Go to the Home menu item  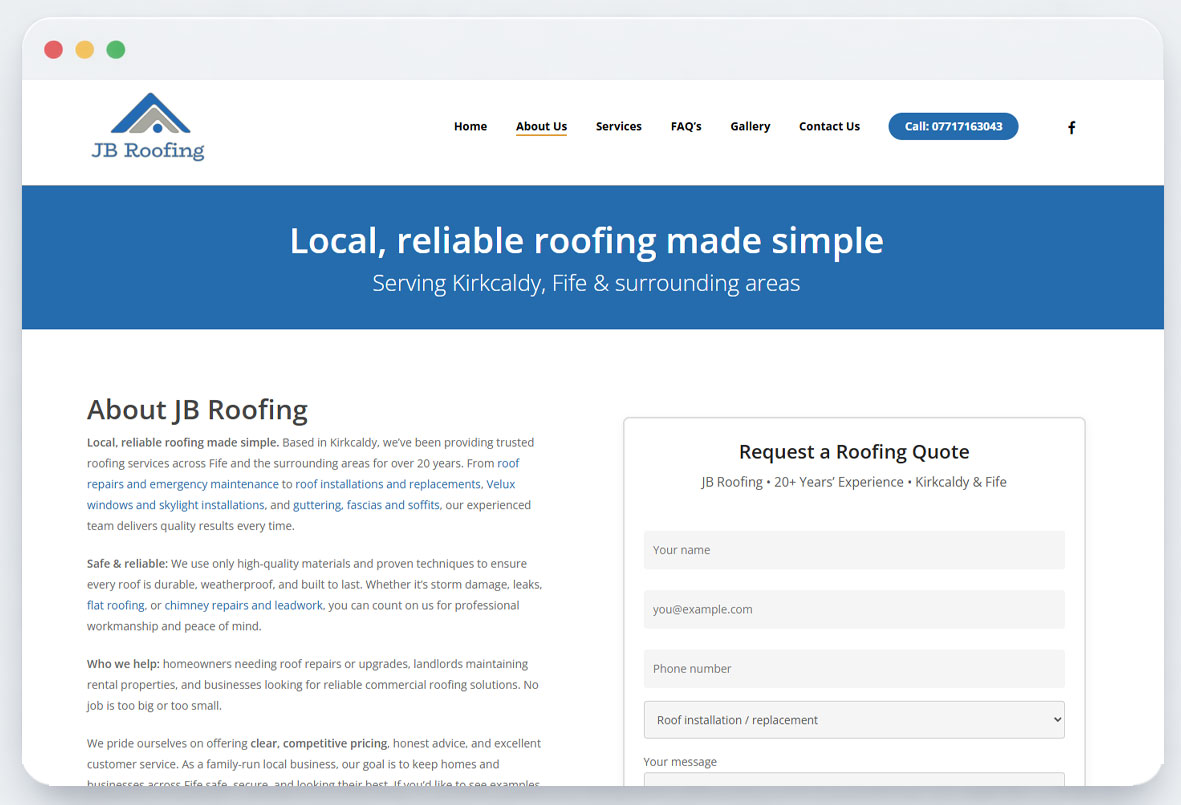click(470, 127)
